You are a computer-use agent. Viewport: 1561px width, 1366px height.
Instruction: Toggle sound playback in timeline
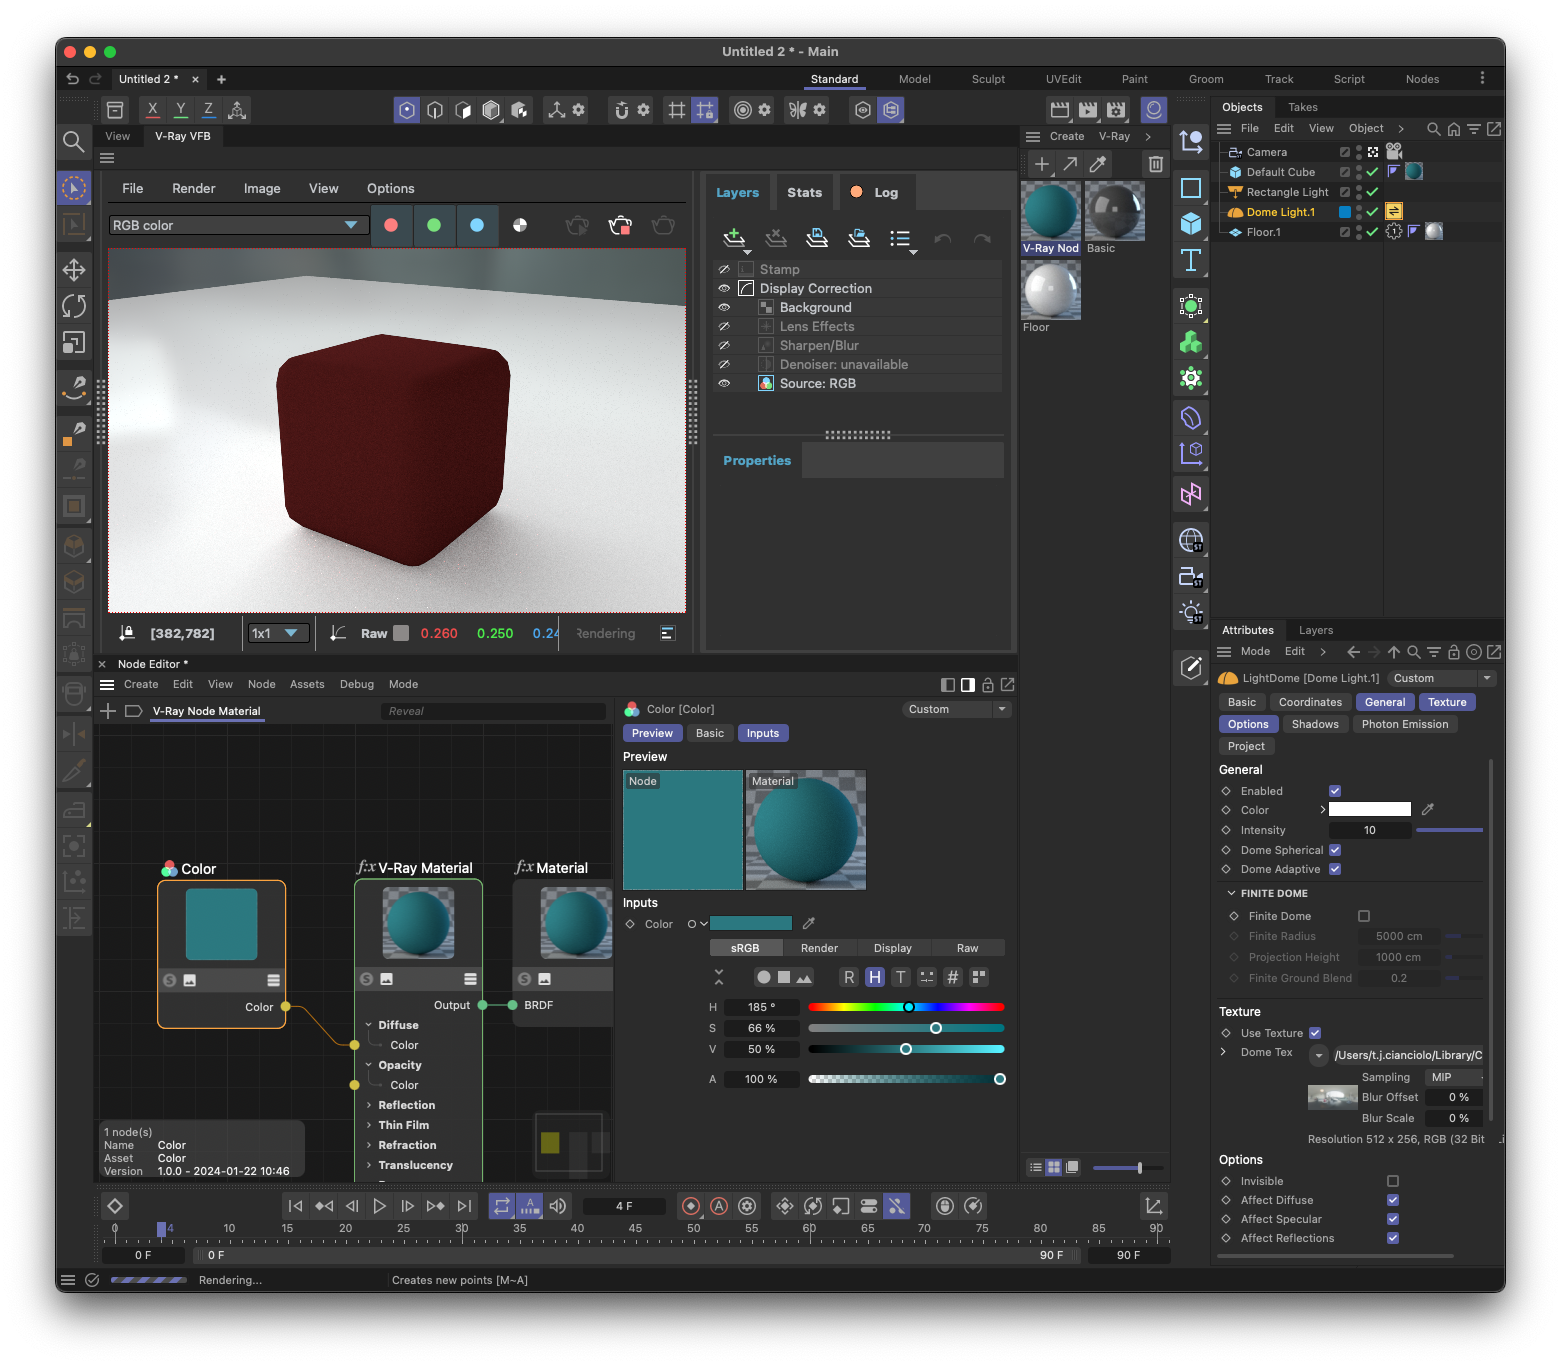(x=558, y=1206)
